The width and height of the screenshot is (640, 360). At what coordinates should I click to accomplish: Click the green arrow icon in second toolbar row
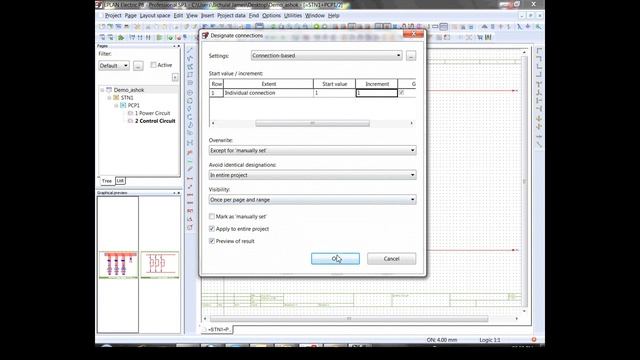121,37
